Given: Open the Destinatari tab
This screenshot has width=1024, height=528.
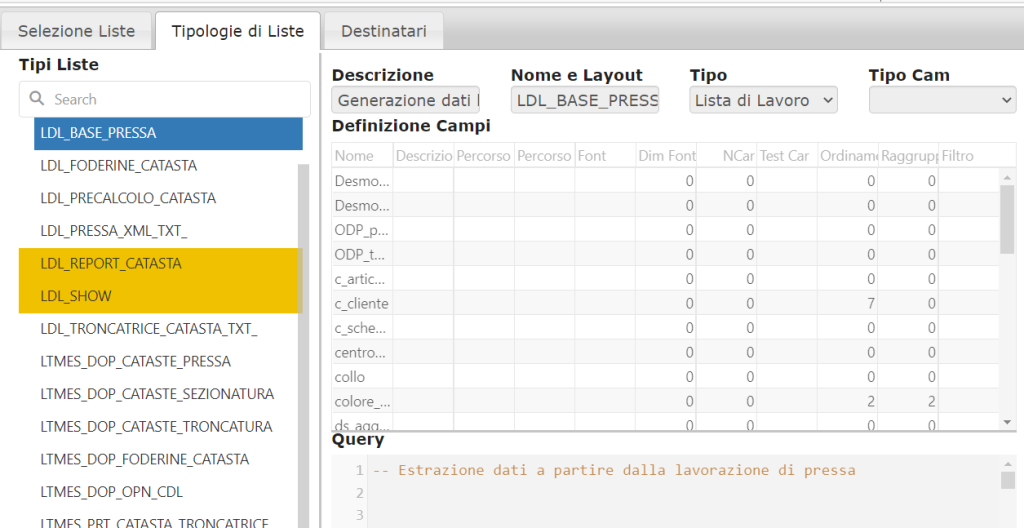Looking at the screenshot, I should click(x=383, y=31).
